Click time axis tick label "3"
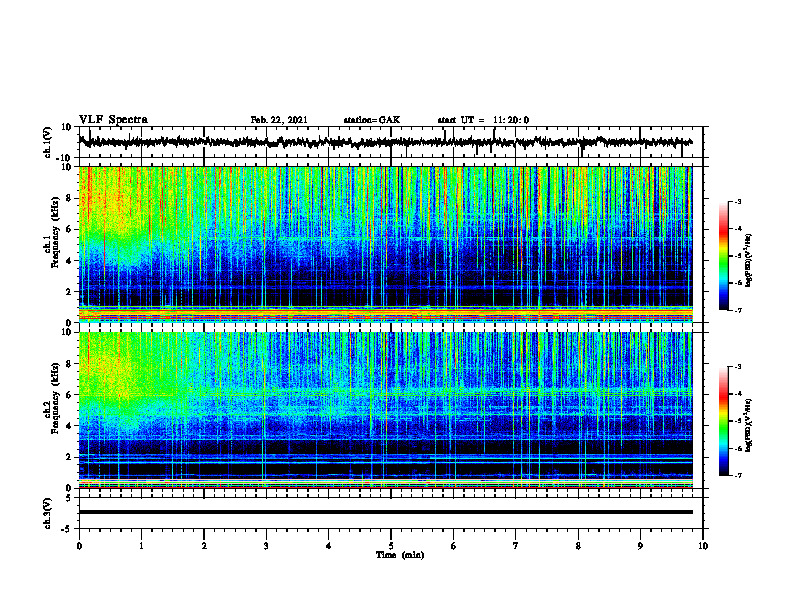The height and width of the screenshot is (612, 792). [x=266, y=546]
